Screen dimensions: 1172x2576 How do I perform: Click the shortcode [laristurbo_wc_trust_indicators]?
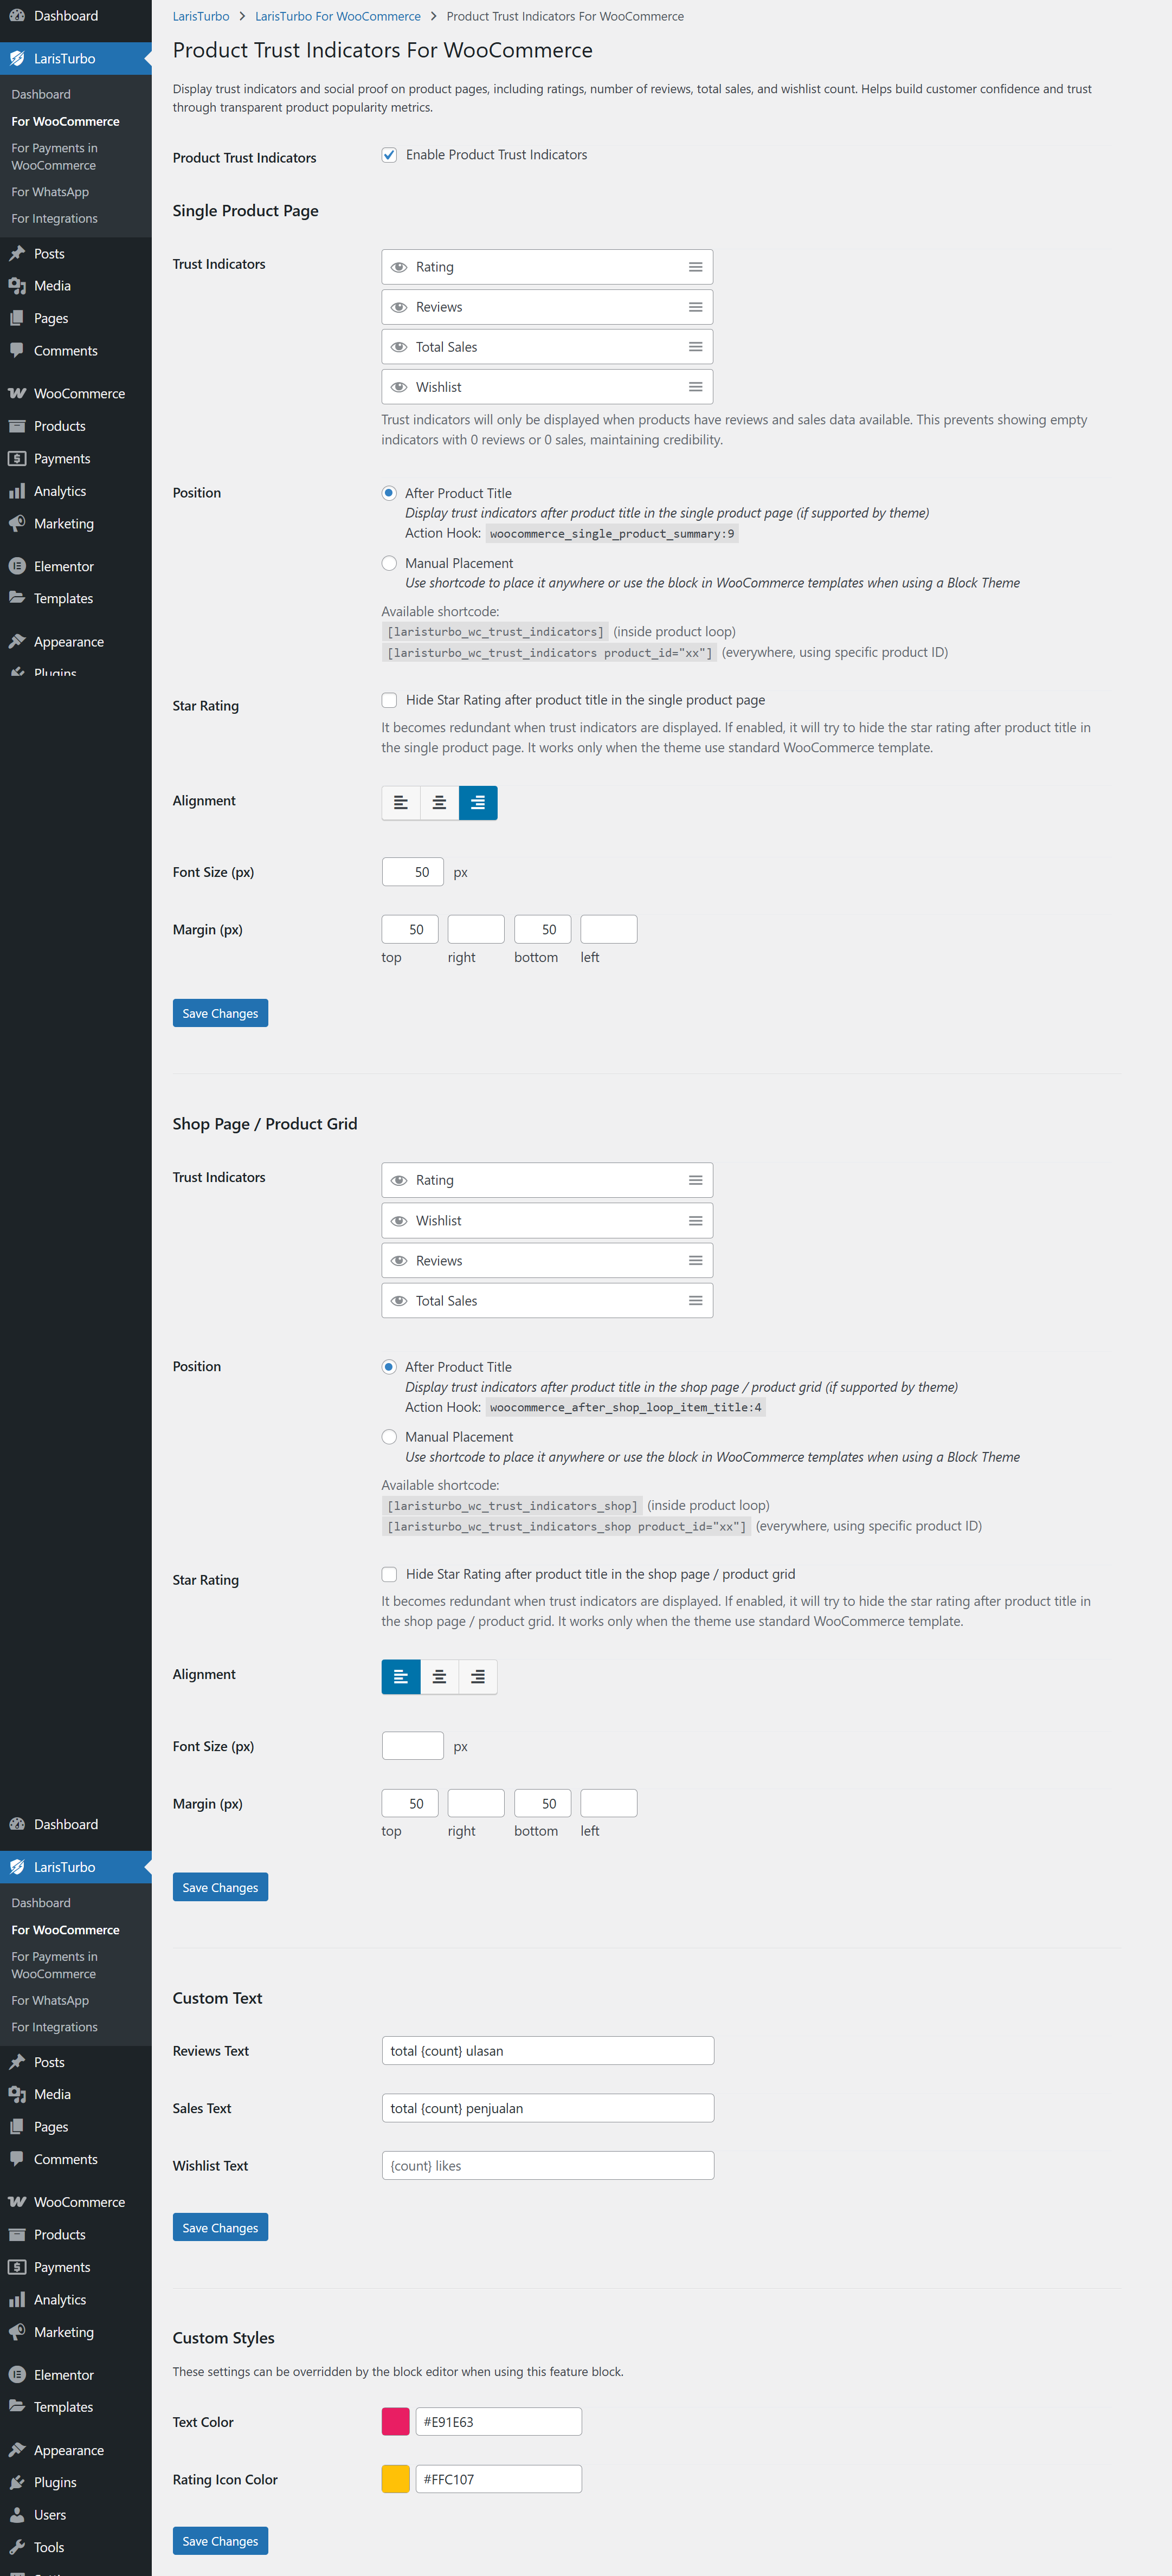(x=496, y=632)
